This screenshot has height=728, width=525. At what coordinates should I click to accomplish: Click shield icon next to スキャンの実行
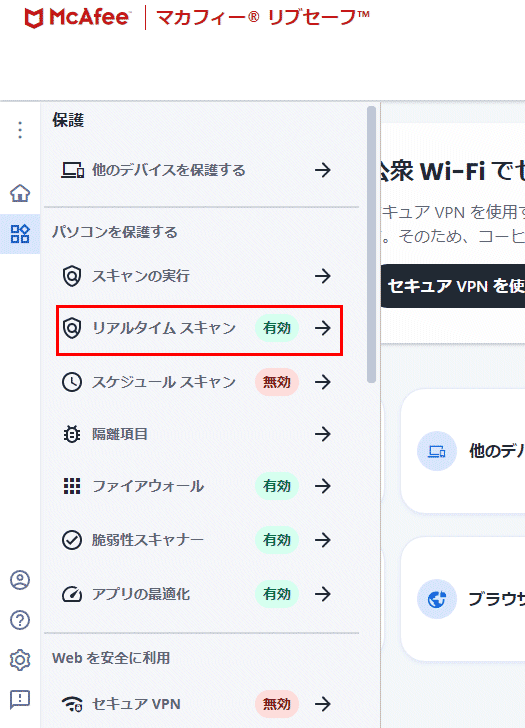72,276
